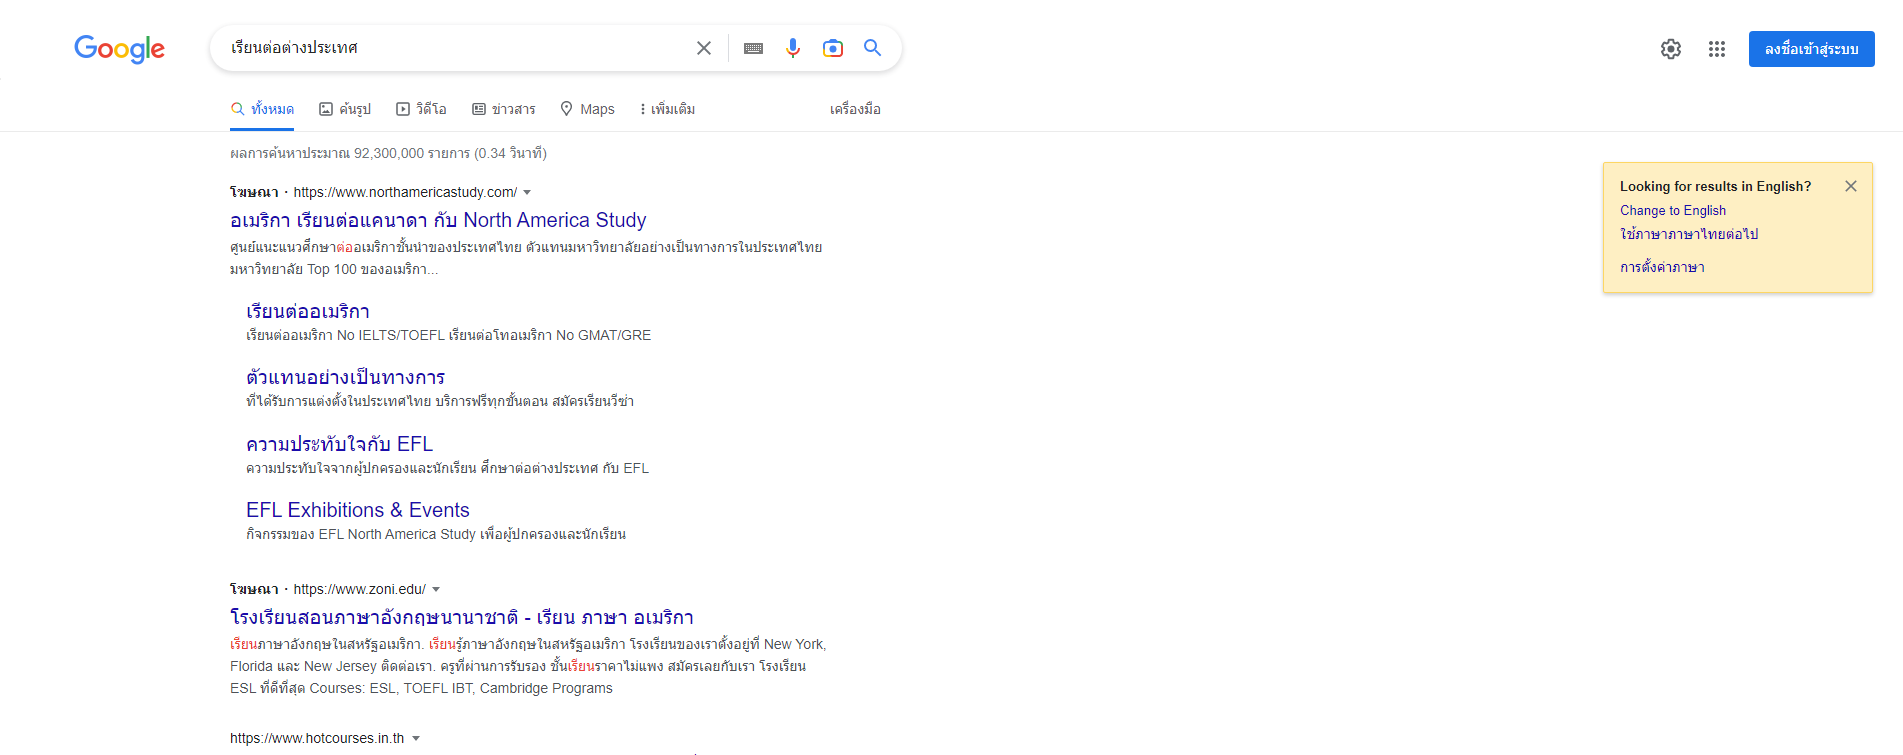This screenshot has height=755, width=1903.
Task: Click the Google logo
Action: [x=119, y=49]
